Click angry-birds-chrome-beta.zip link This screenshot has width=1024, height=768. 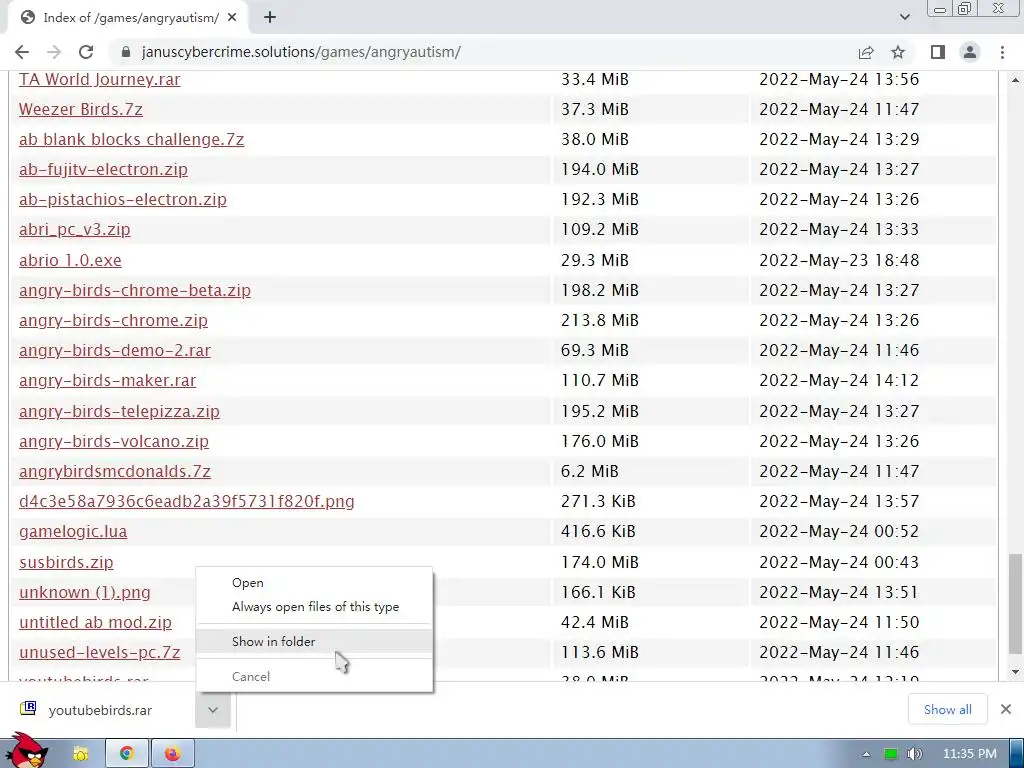click(x=135, y=290)
